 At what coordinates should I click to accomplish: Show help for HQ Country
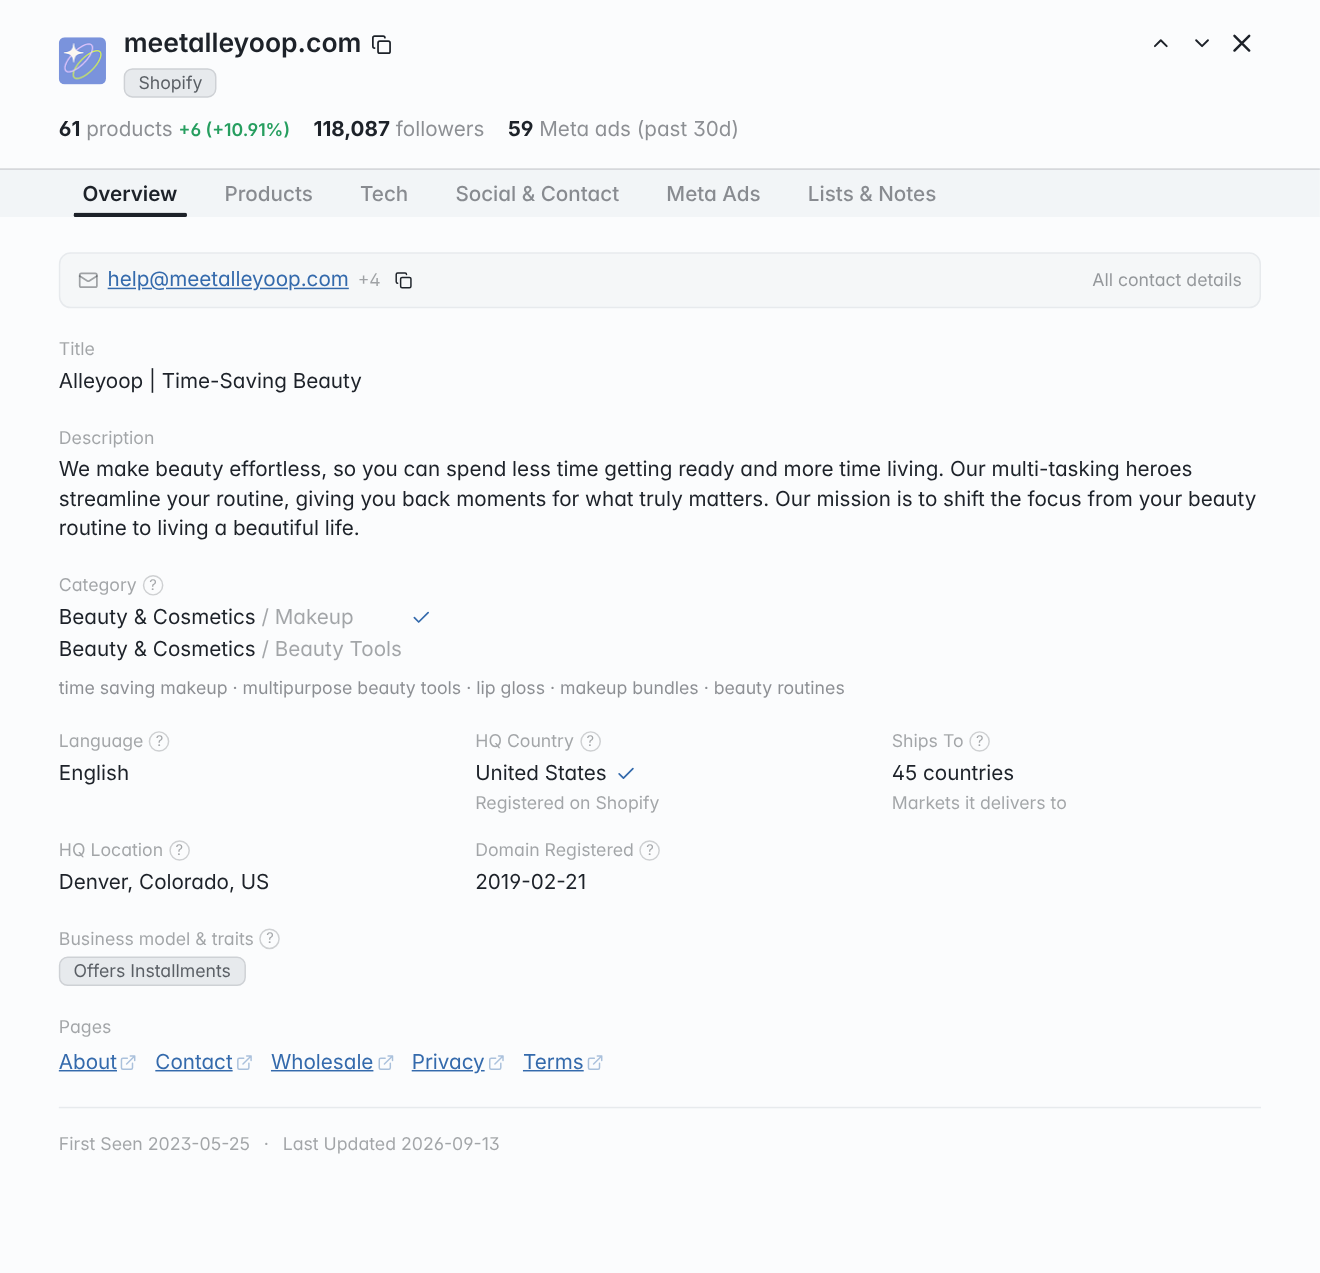point(591,741)
